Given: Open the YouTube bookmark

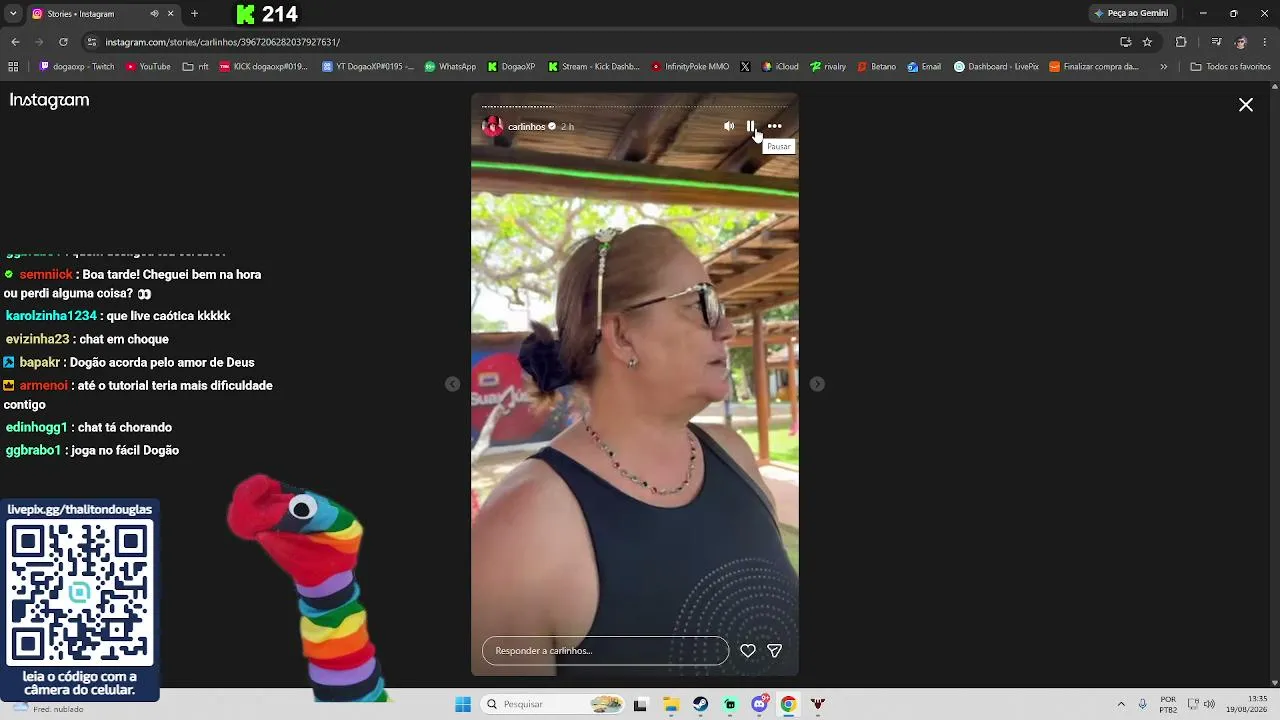Looking at the screenshot, I should tap(148, 67).
